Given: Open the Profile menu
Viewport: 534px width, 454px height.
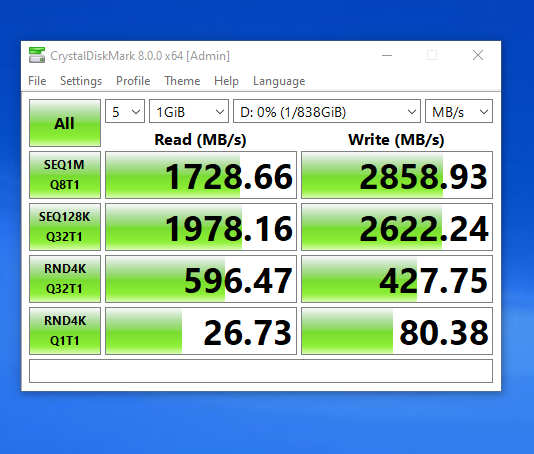Looking at the screenshot, I should click(133, 81).
